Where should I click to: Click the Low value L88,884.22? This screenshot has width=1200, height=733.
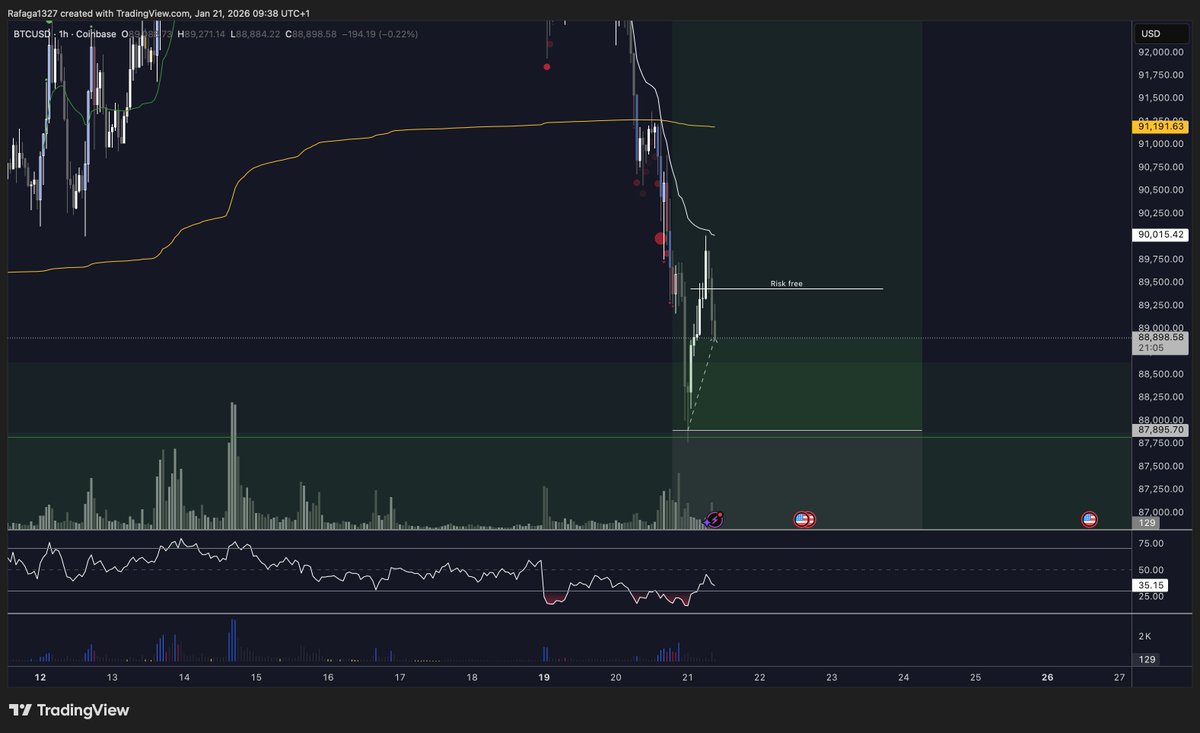coord(256,34)
